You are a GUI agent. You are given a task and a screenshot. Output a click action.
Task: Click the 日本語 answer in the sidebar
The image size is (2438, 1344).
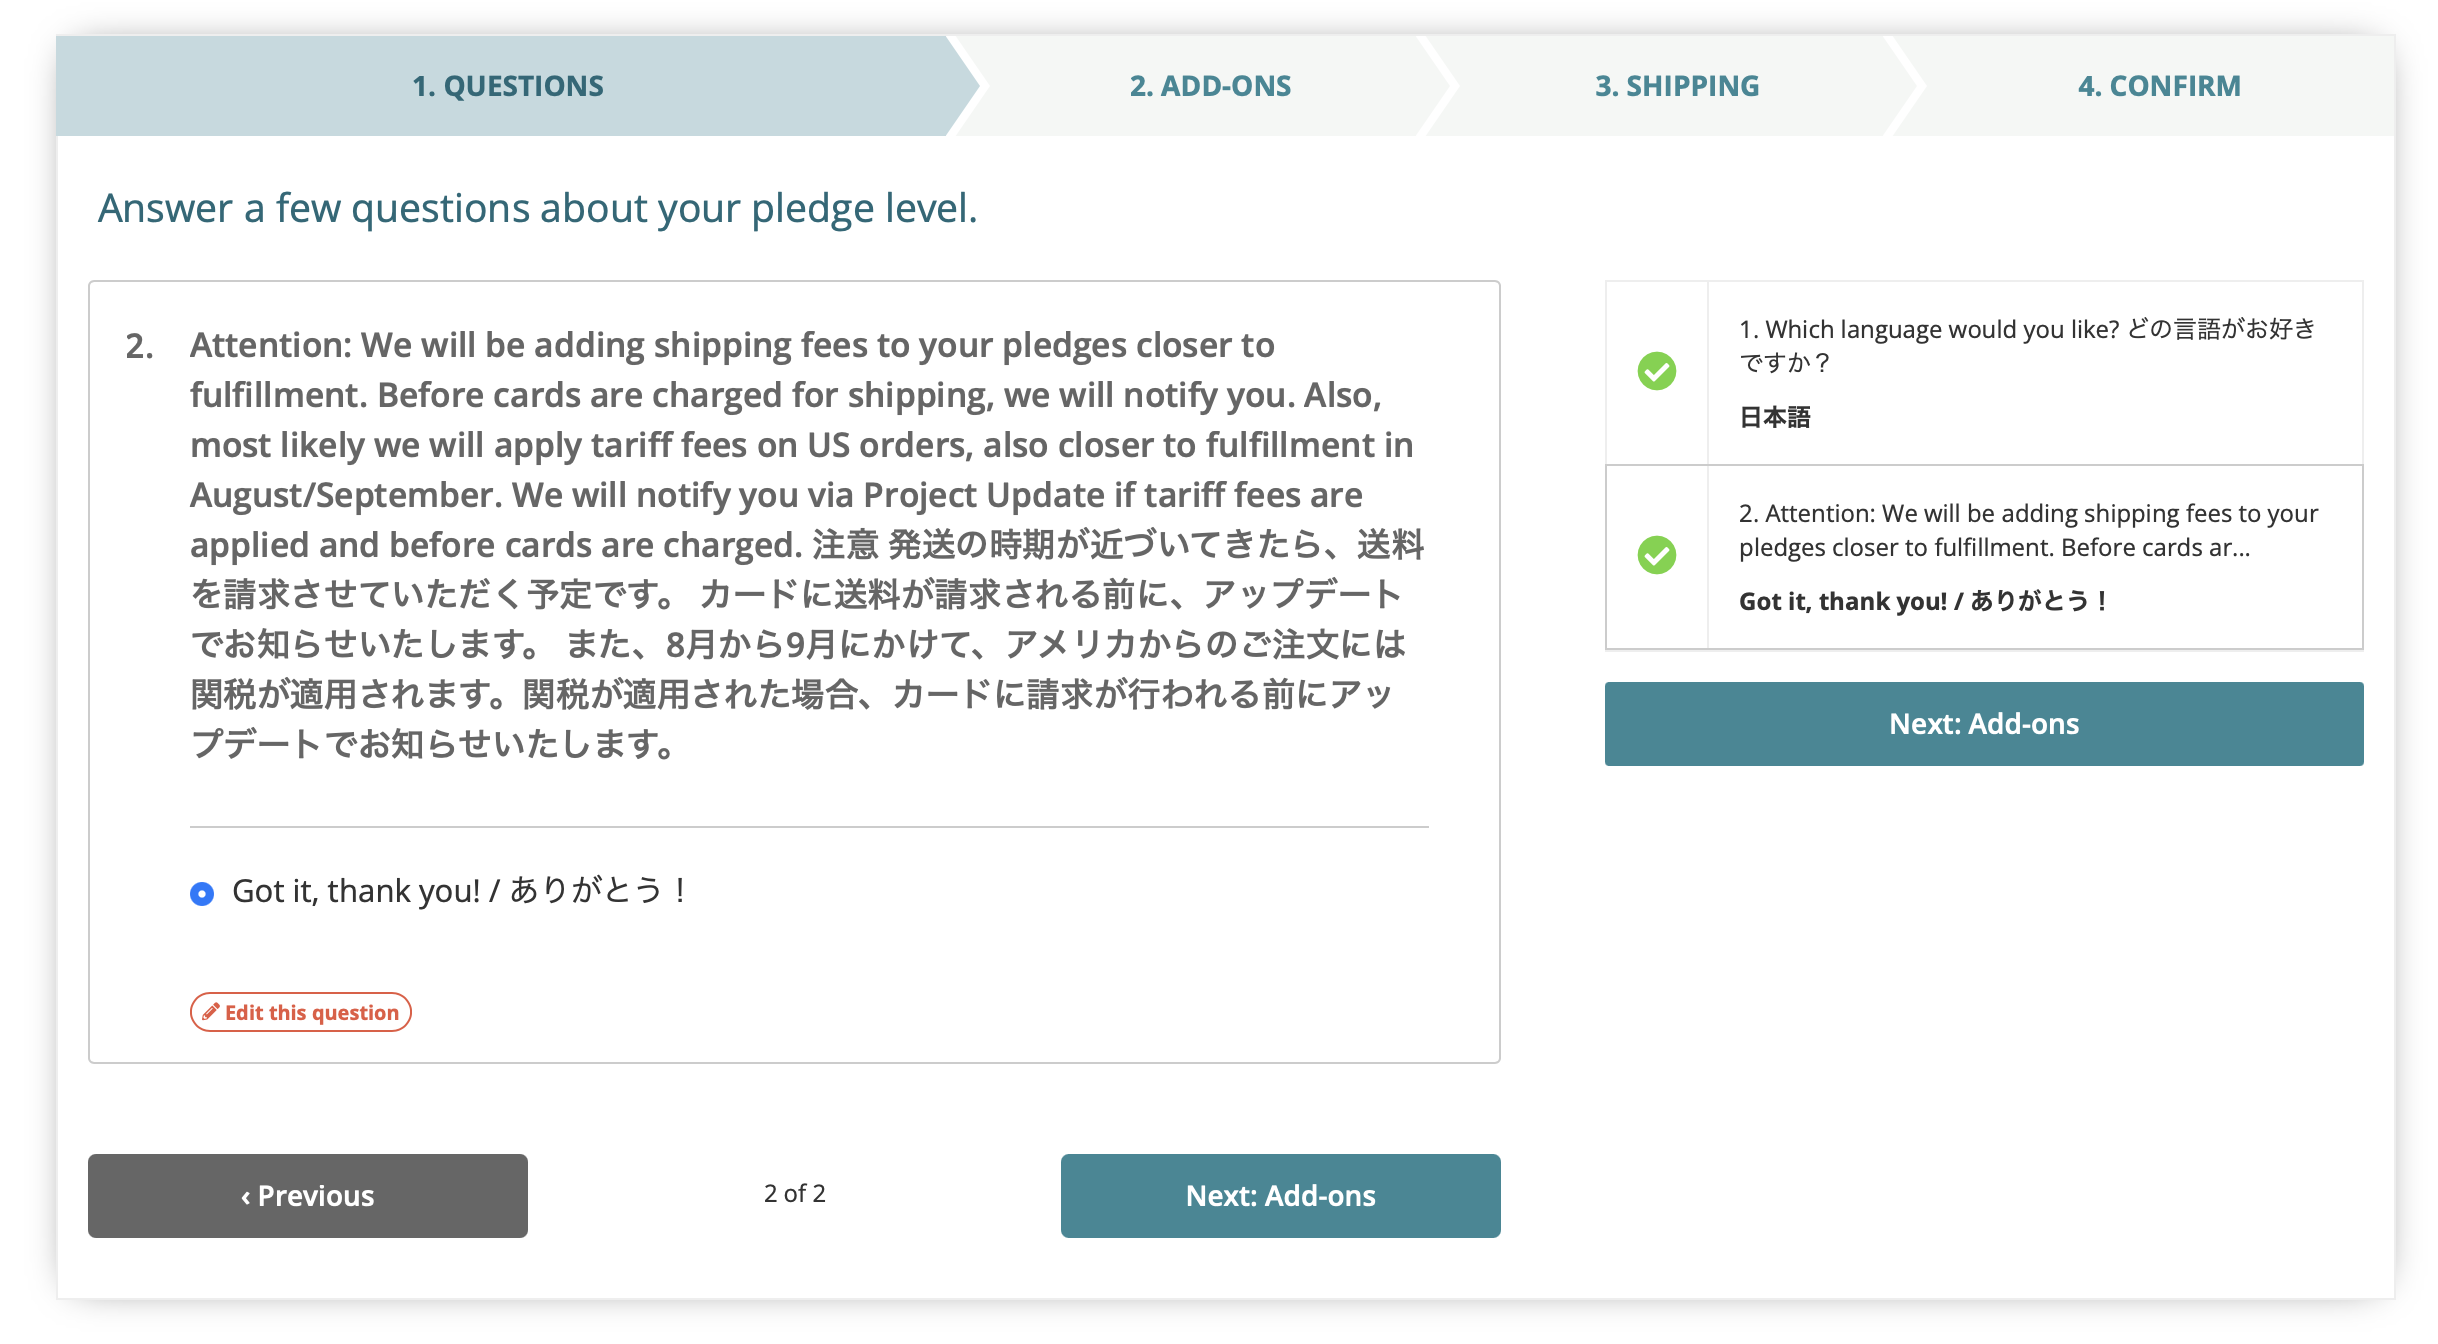pyautogui.click(x=1775, y=417)
